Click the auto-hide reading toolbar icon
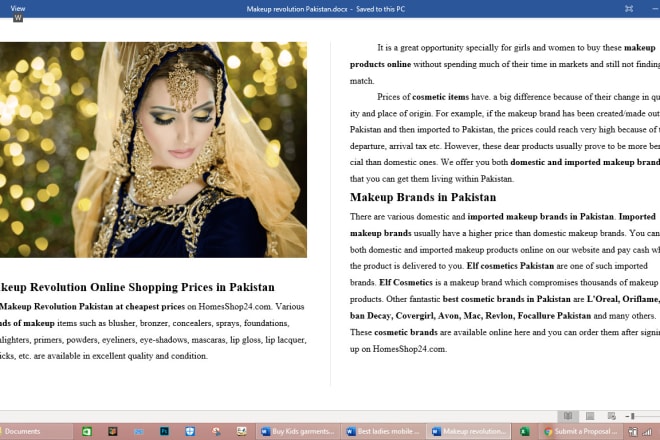The image size is (660, 440). coord(629,8)
